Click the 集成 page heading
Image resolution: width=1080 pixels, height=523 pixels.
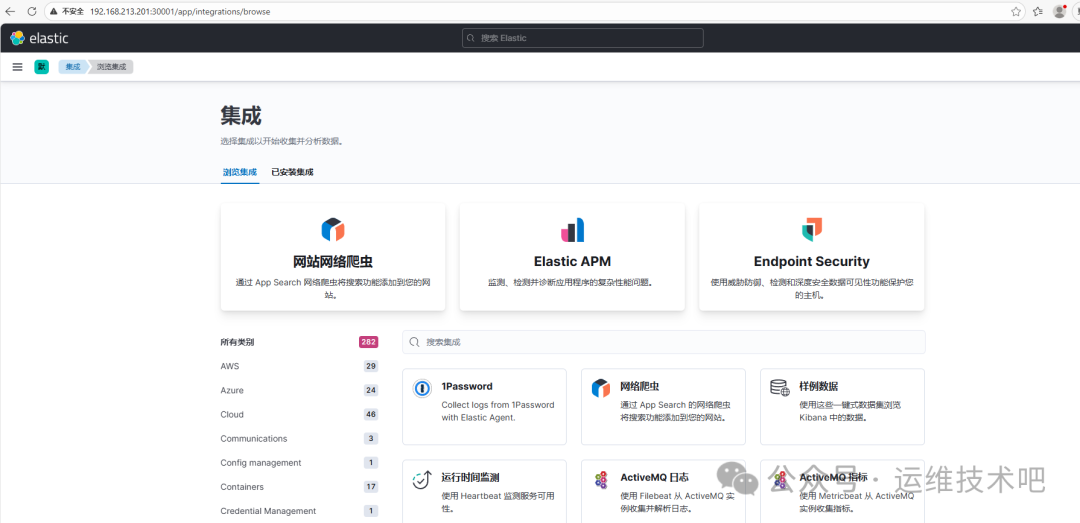click(241, 115)
